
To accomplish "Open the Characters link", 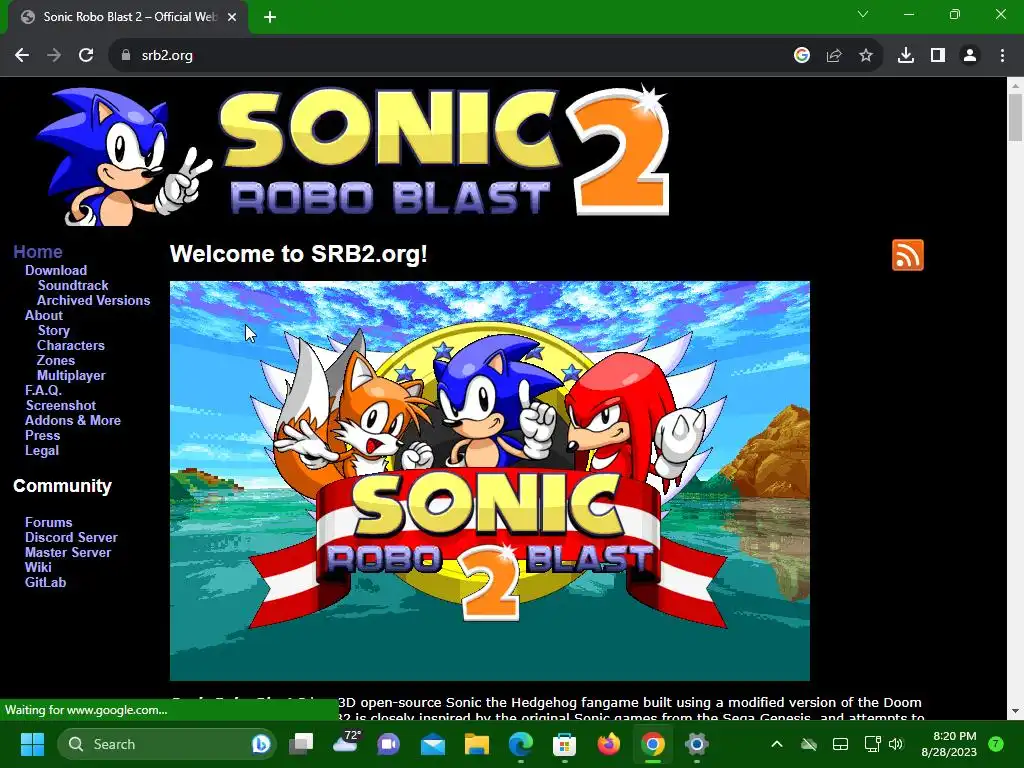I will (x=71, y=345).
